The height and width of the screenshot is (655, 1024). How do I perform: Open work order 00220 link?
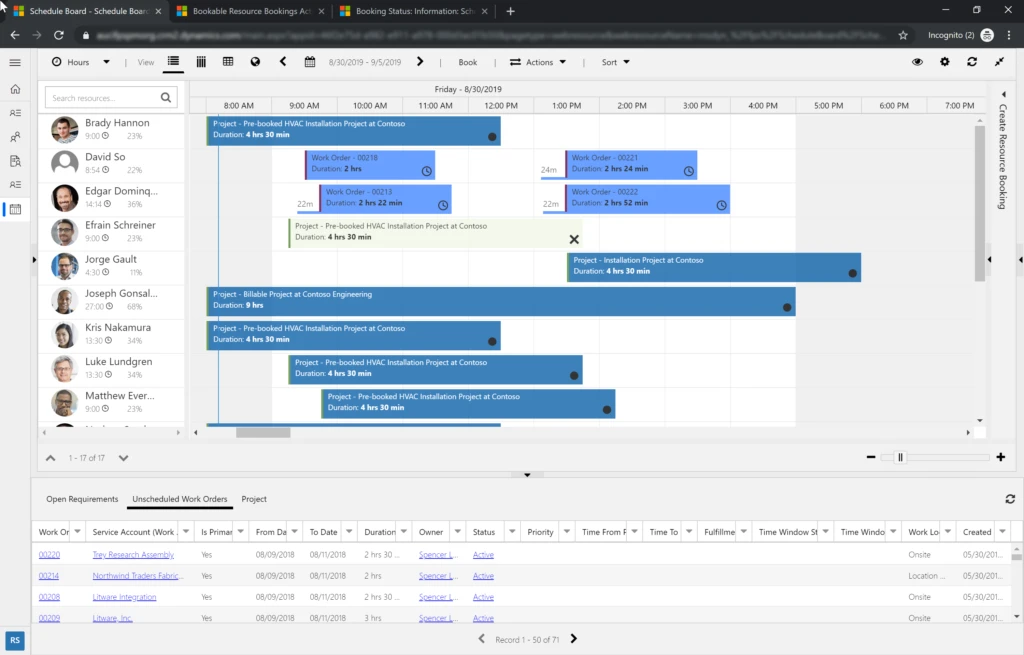pos(49,554)
